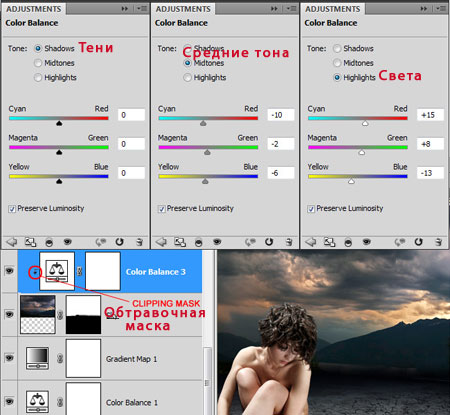The image size is (450, 415).
Task: Collapse the Midtones-selected Adjustments panel with double arrows
Action: [274, 8]
